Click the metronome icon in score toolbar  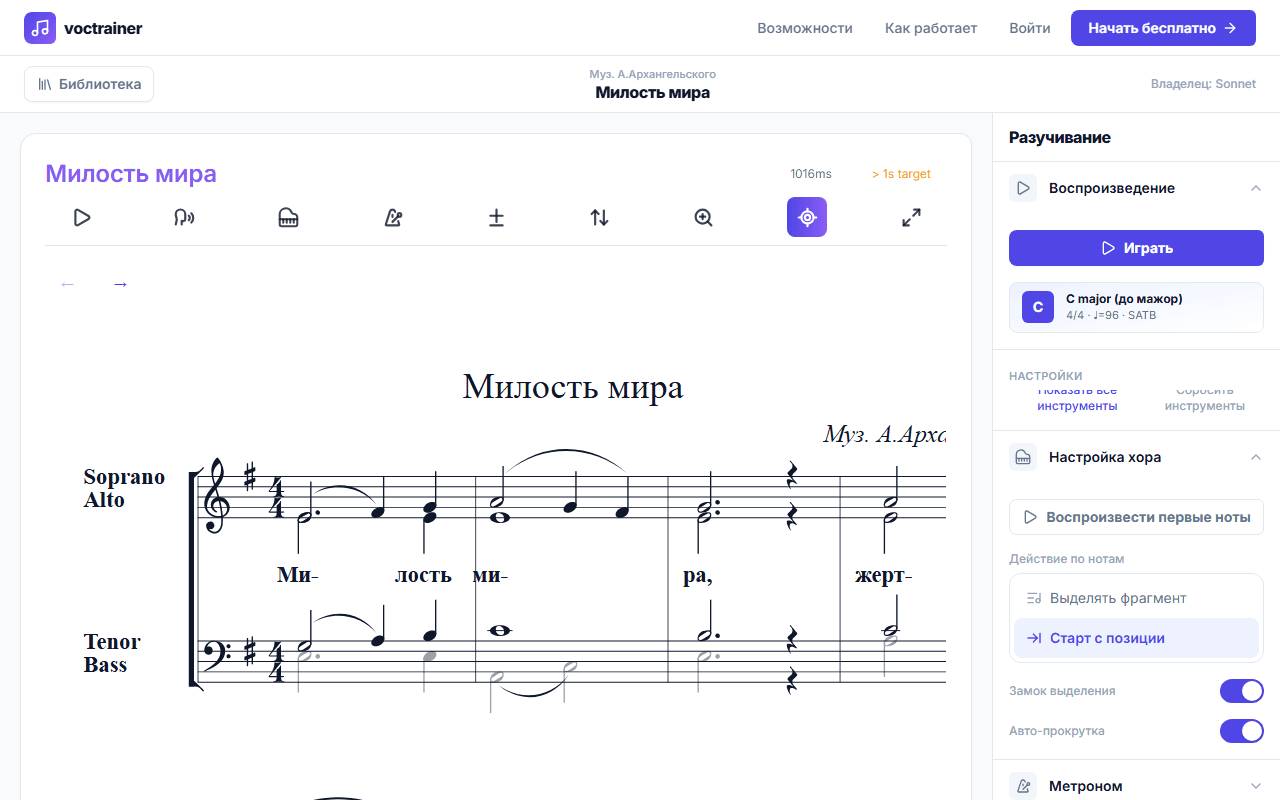[393, 217]
